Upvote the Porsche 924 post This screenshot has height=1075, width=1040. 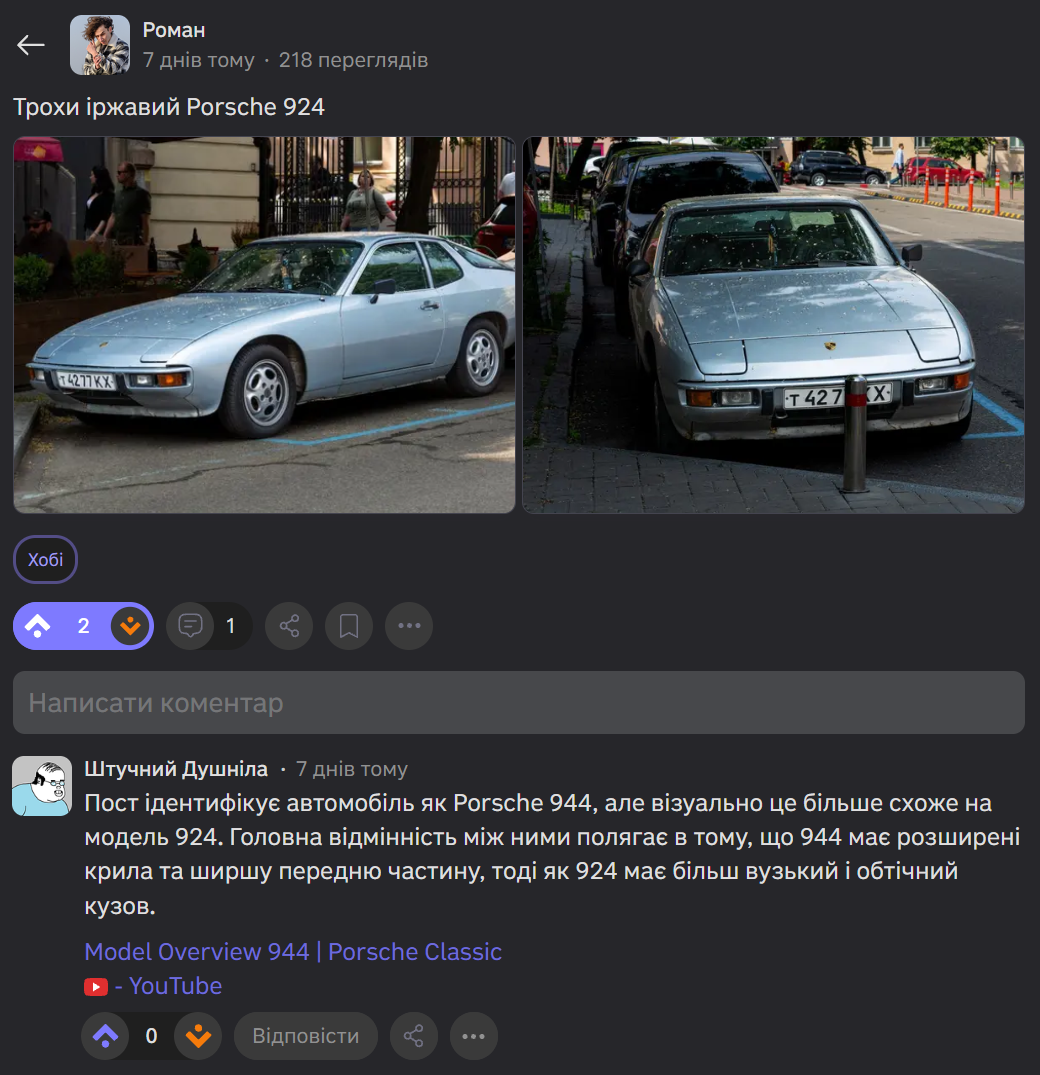[38, 625]
